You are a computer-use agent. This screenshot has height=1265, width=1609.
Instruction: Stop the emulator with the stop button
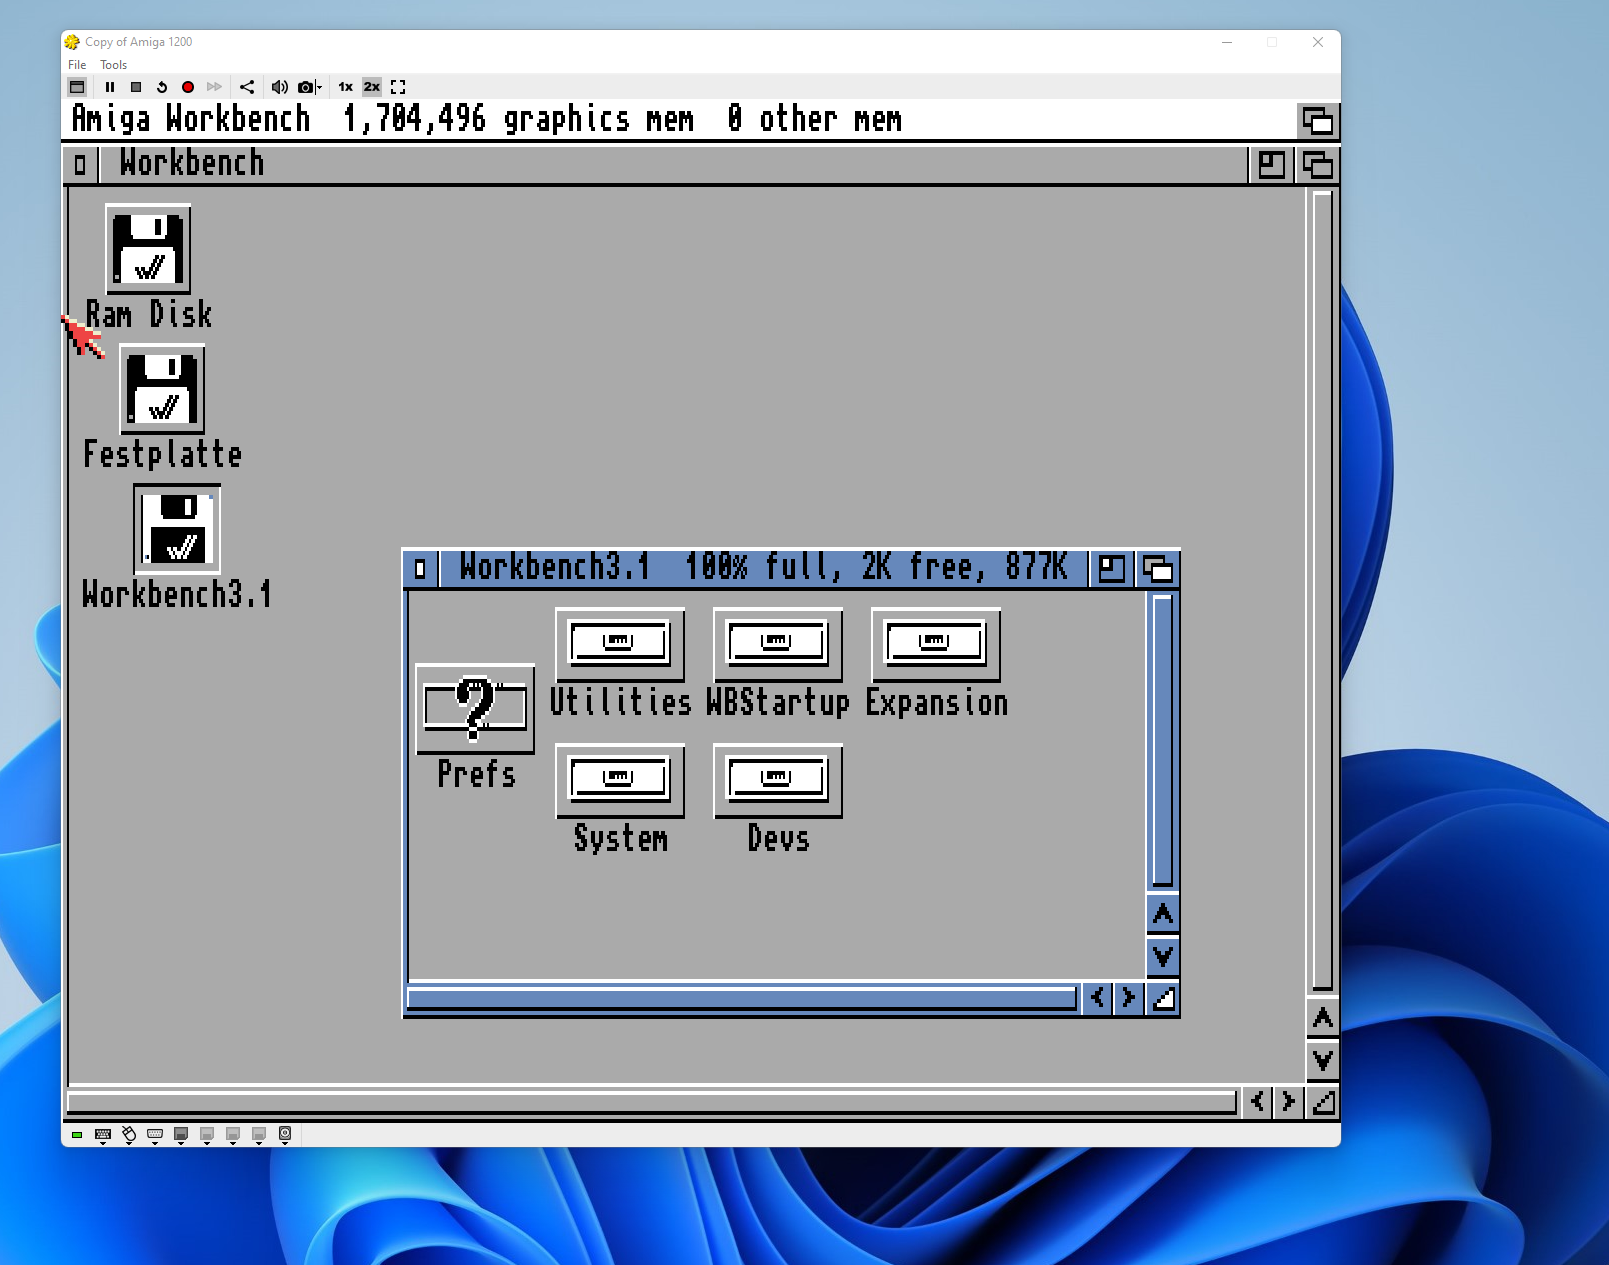136,87
